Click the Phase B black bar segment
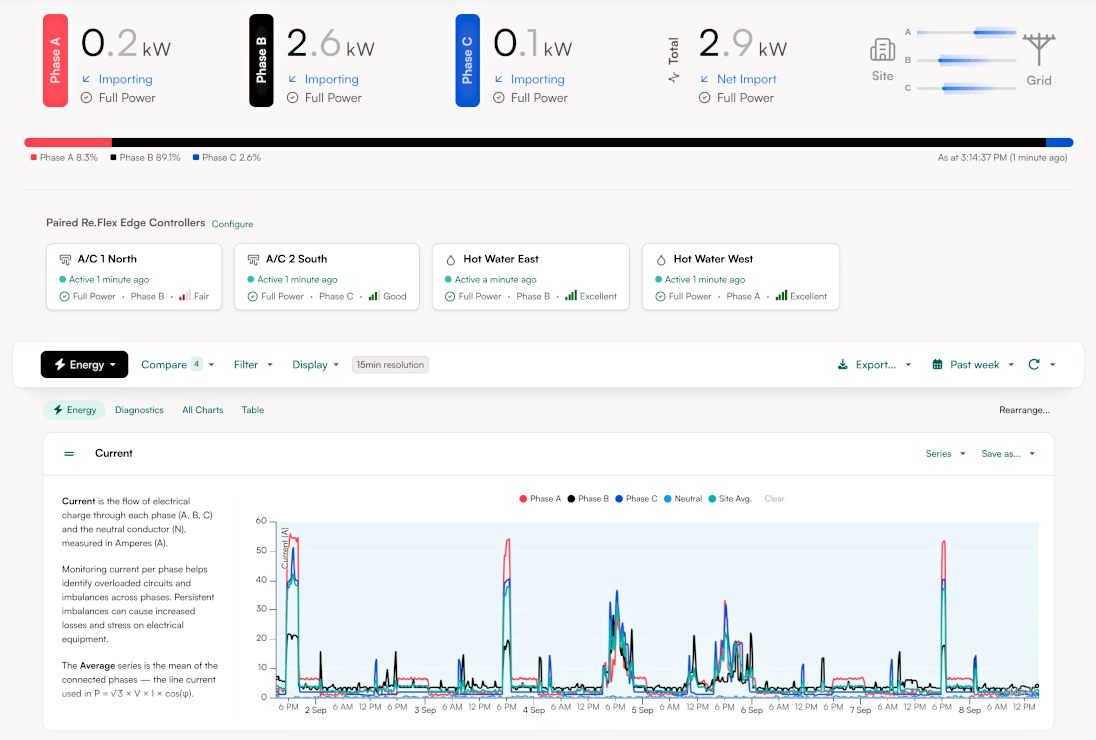 click(579, 143)
